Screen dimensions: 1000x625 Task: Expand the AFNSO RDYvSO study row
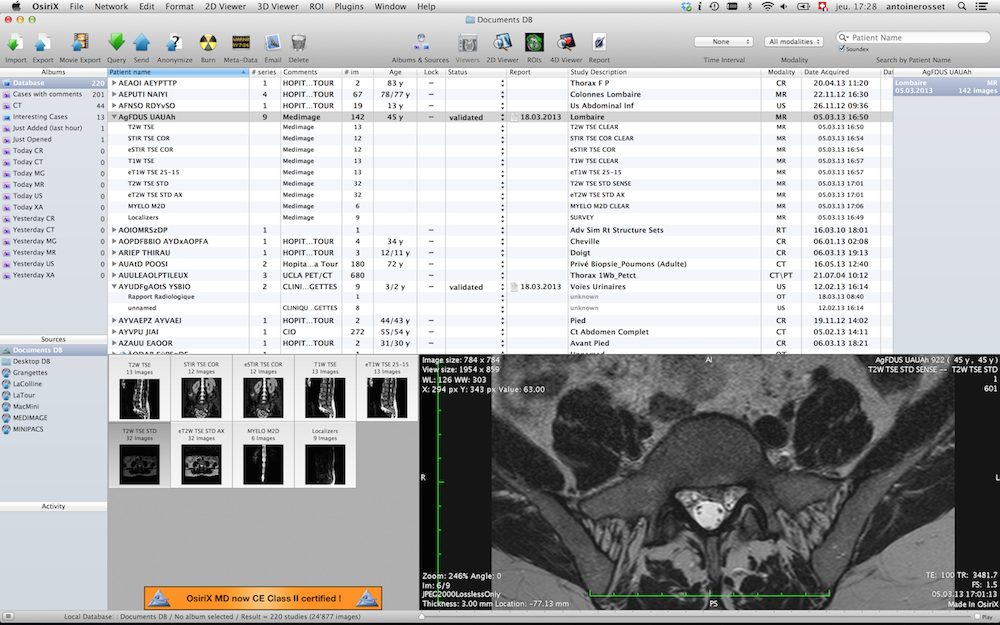(x=114, y=106)
